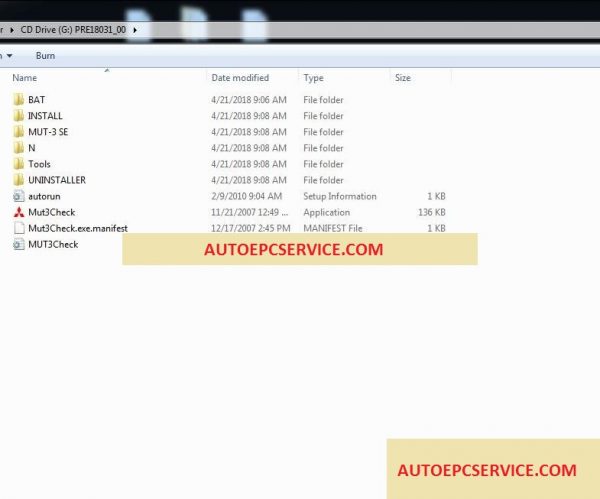The height and width of the screenshot is (499, 600).
Task: Sort by the Date modified column header
Action: (x=240, y=78)
